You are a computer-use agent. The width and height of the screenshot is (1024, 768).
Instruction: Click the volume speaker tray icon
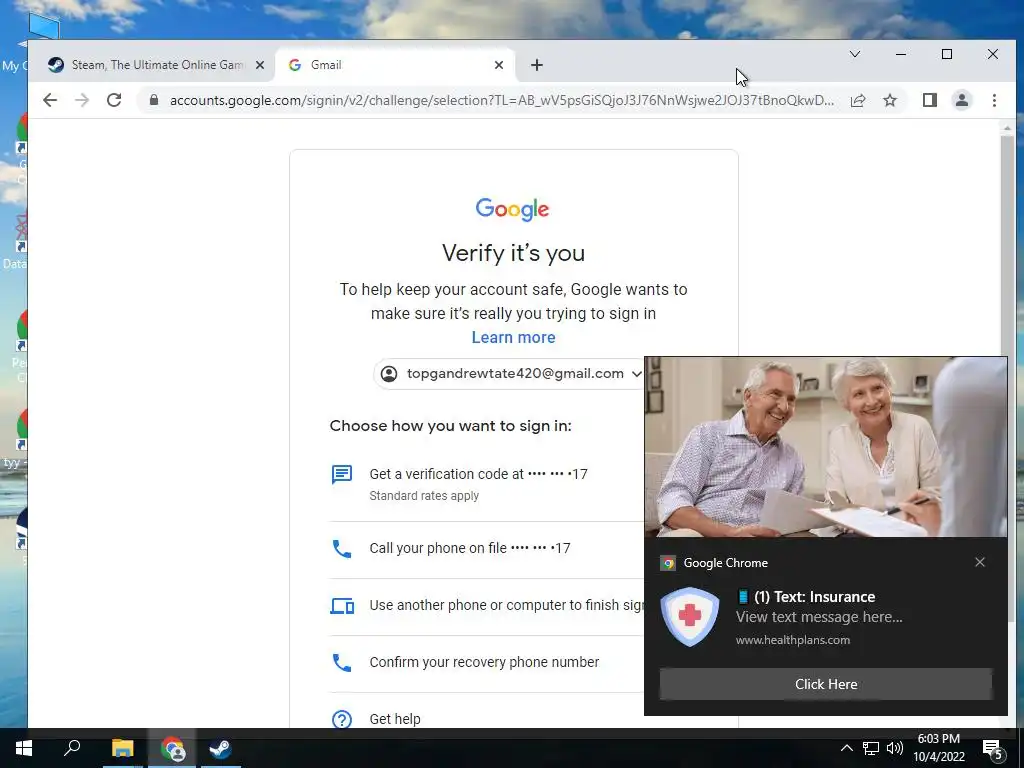pos(895,748)
